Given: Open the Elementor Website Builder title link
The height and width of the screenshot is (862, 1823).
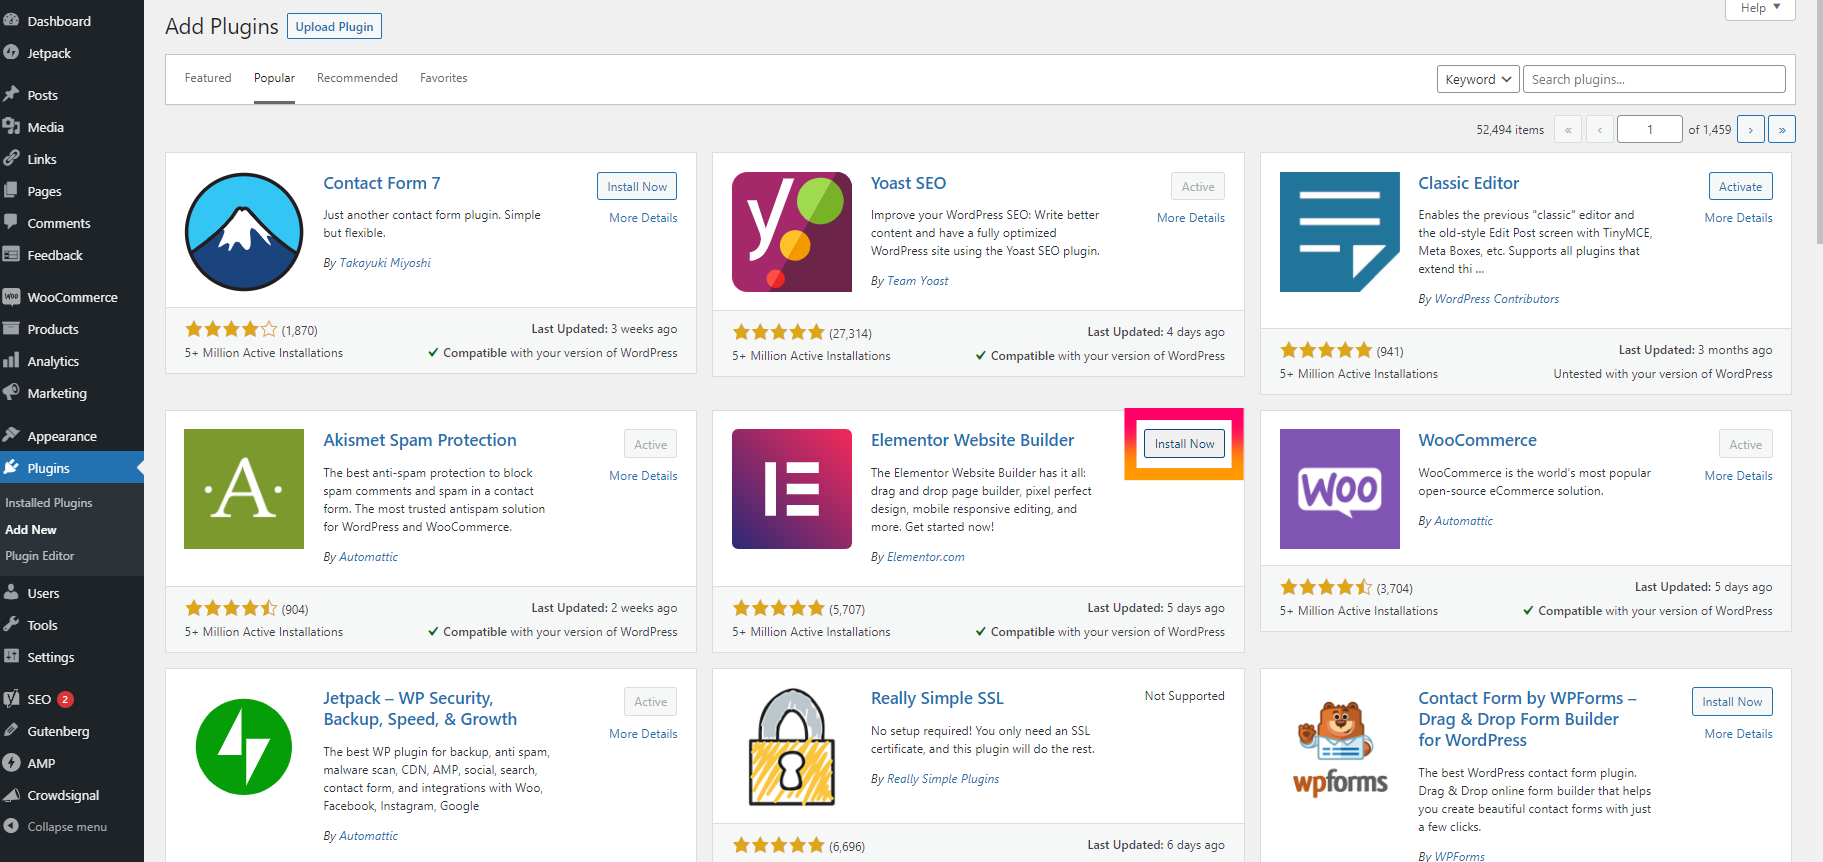Looking at the screenshot, I should [972, 440].
